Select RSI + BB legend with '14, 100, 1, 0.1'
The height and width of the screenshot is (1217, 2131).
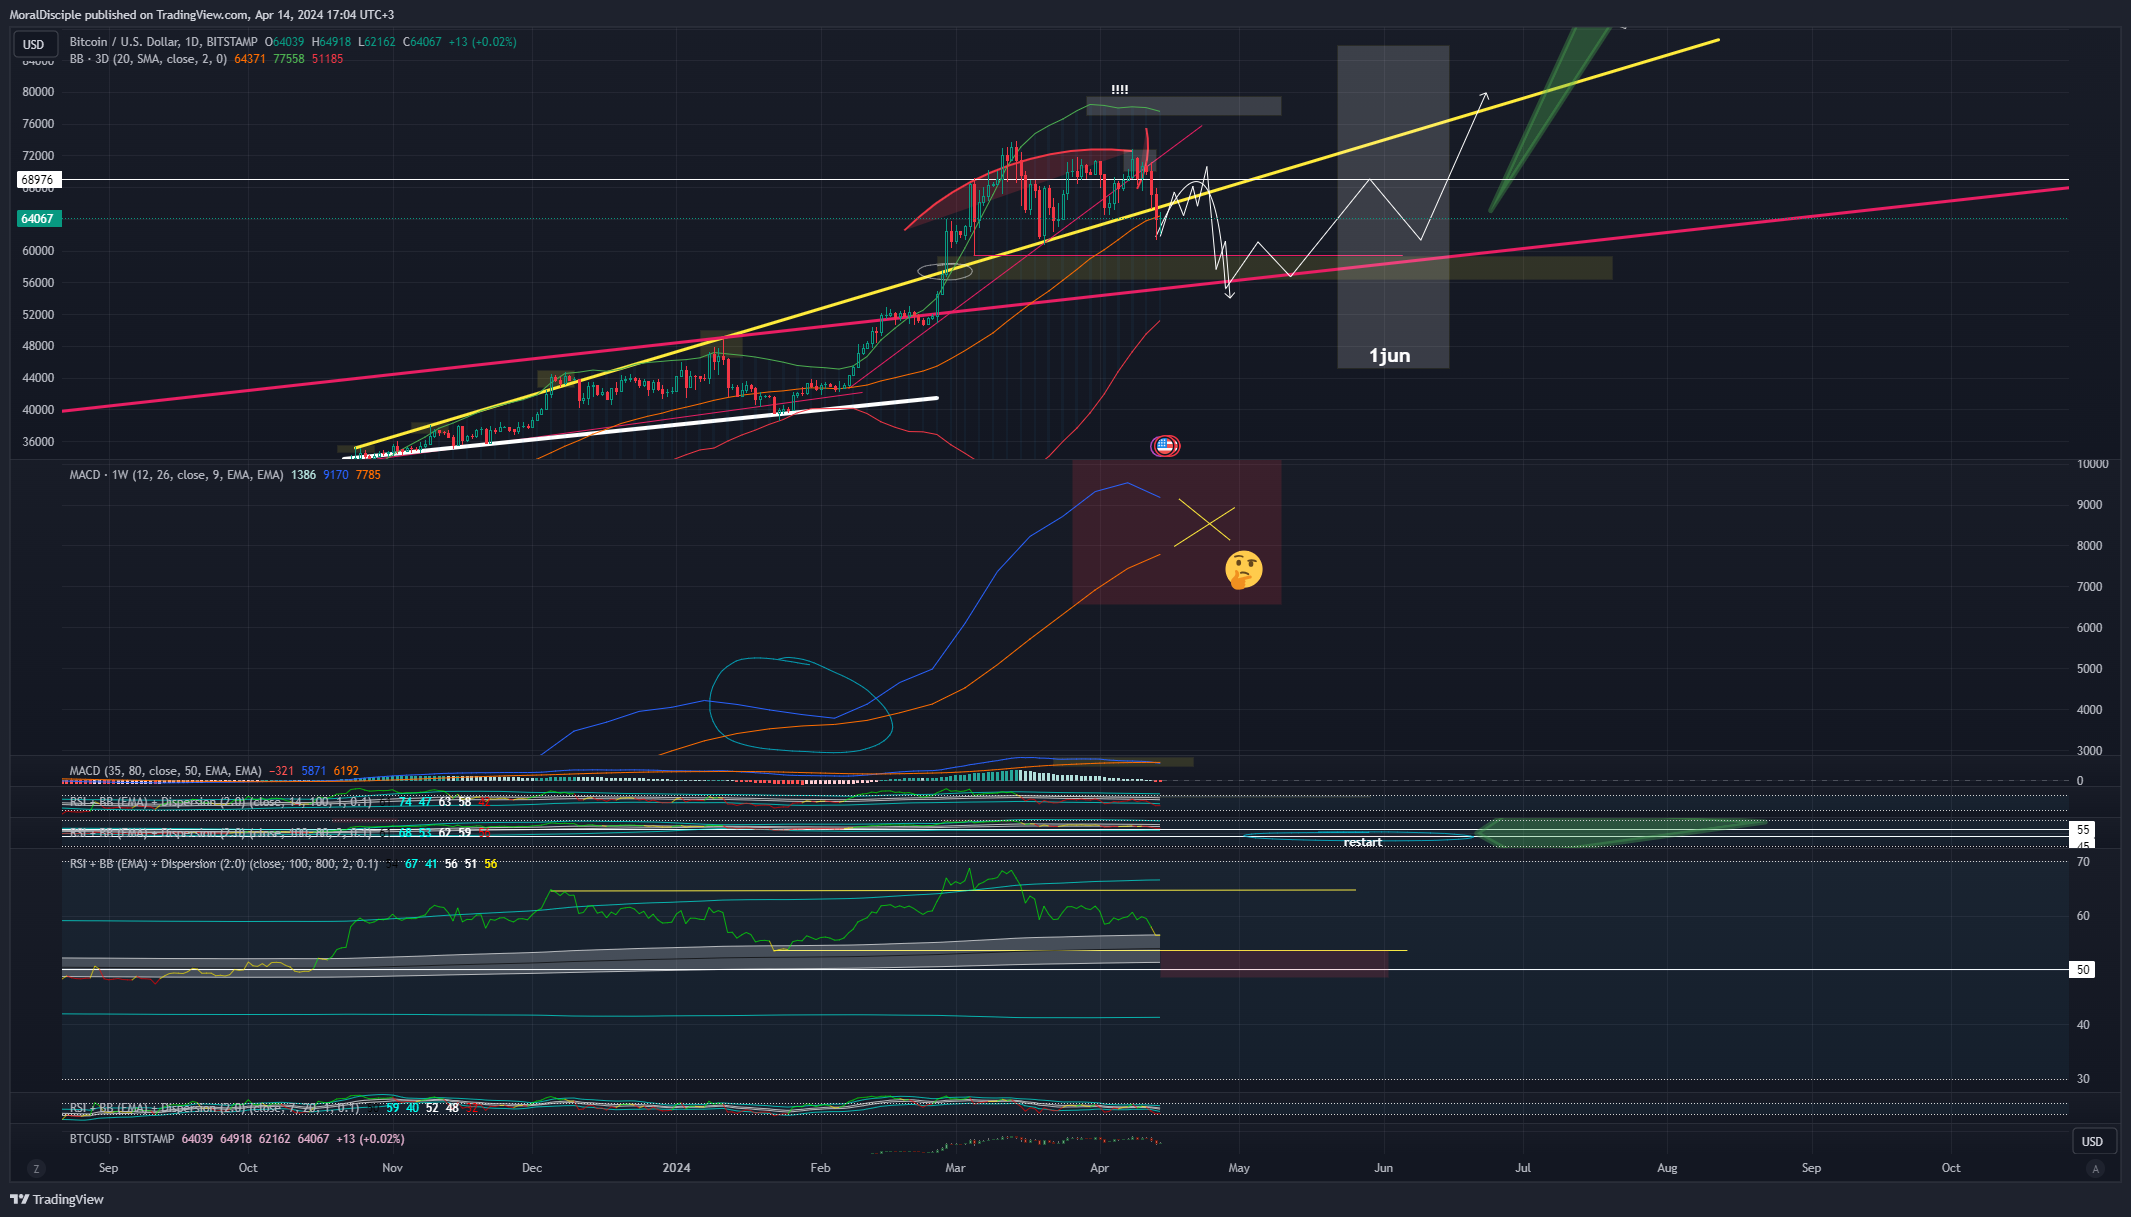[x=221, y=802]
